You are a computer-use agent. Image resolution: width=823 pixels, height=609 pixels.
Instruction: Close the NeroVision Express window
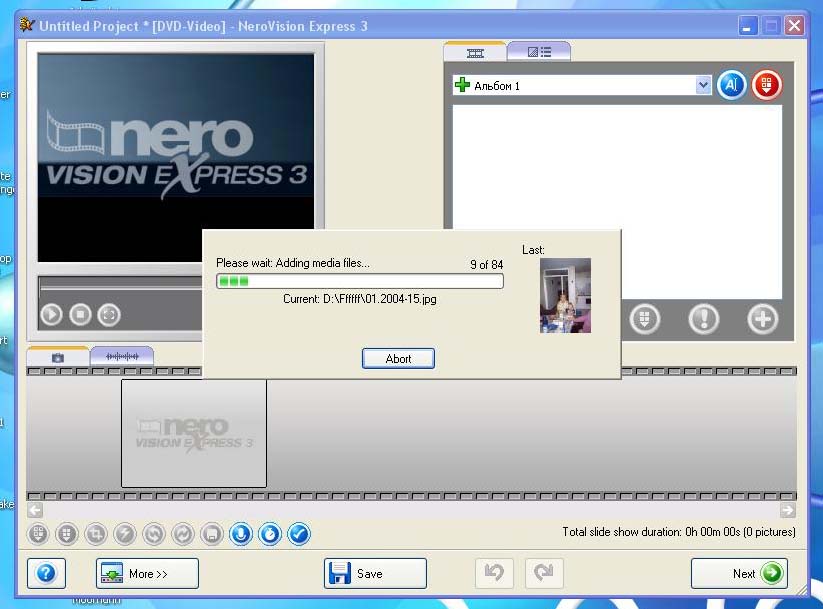coord(795,25)
